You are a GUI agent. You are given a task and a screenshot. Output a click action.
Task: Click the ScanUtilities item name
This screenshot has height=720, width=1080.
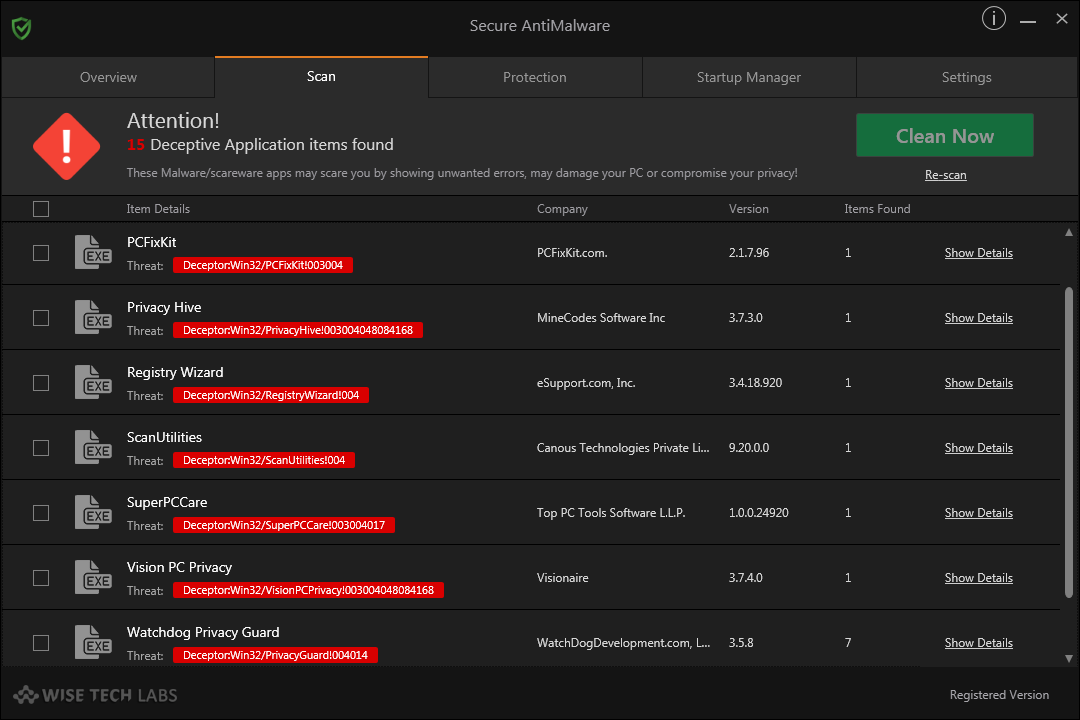click(x=164, y=437)
